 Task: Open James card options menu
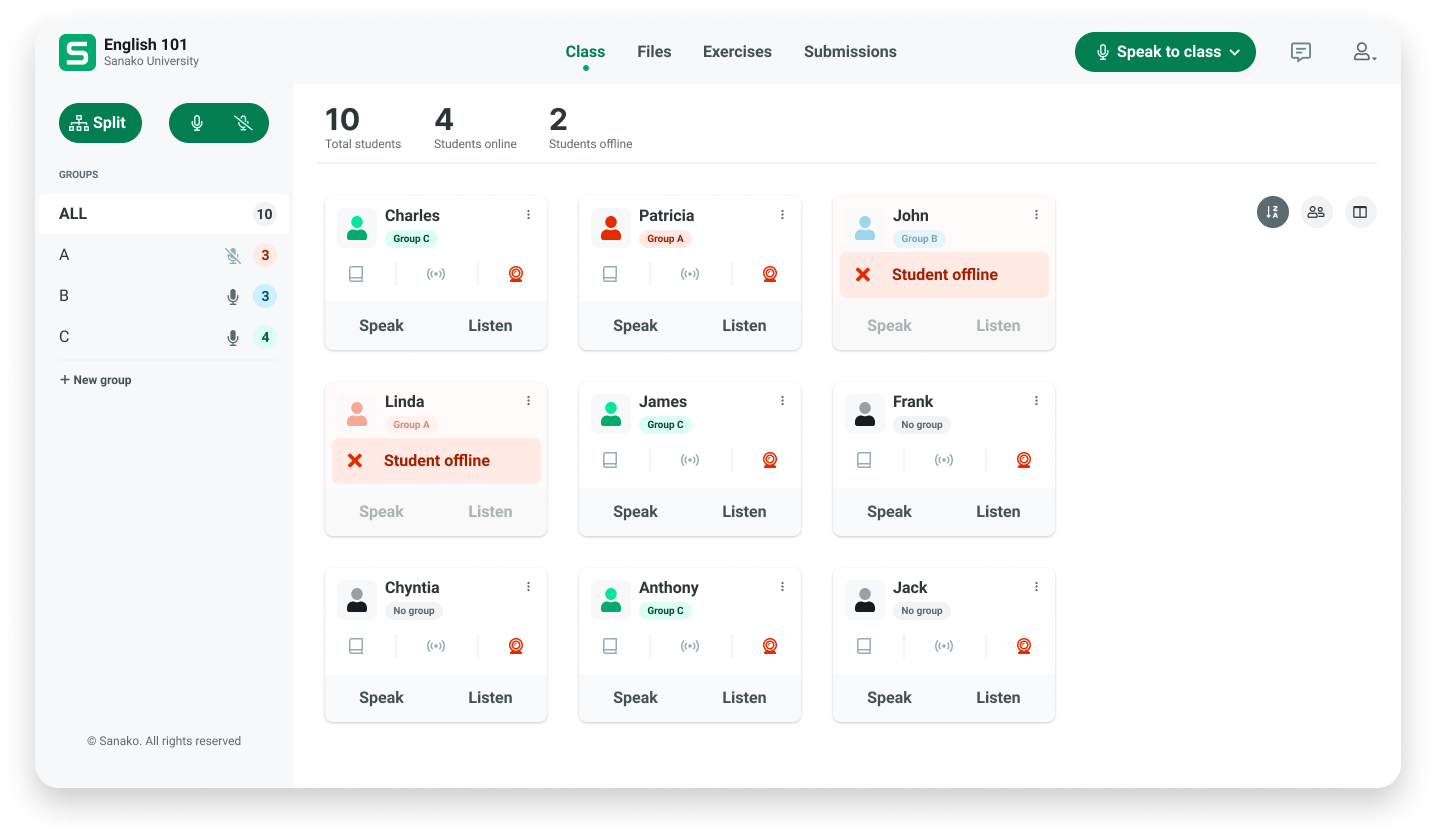tap(782, 401)
